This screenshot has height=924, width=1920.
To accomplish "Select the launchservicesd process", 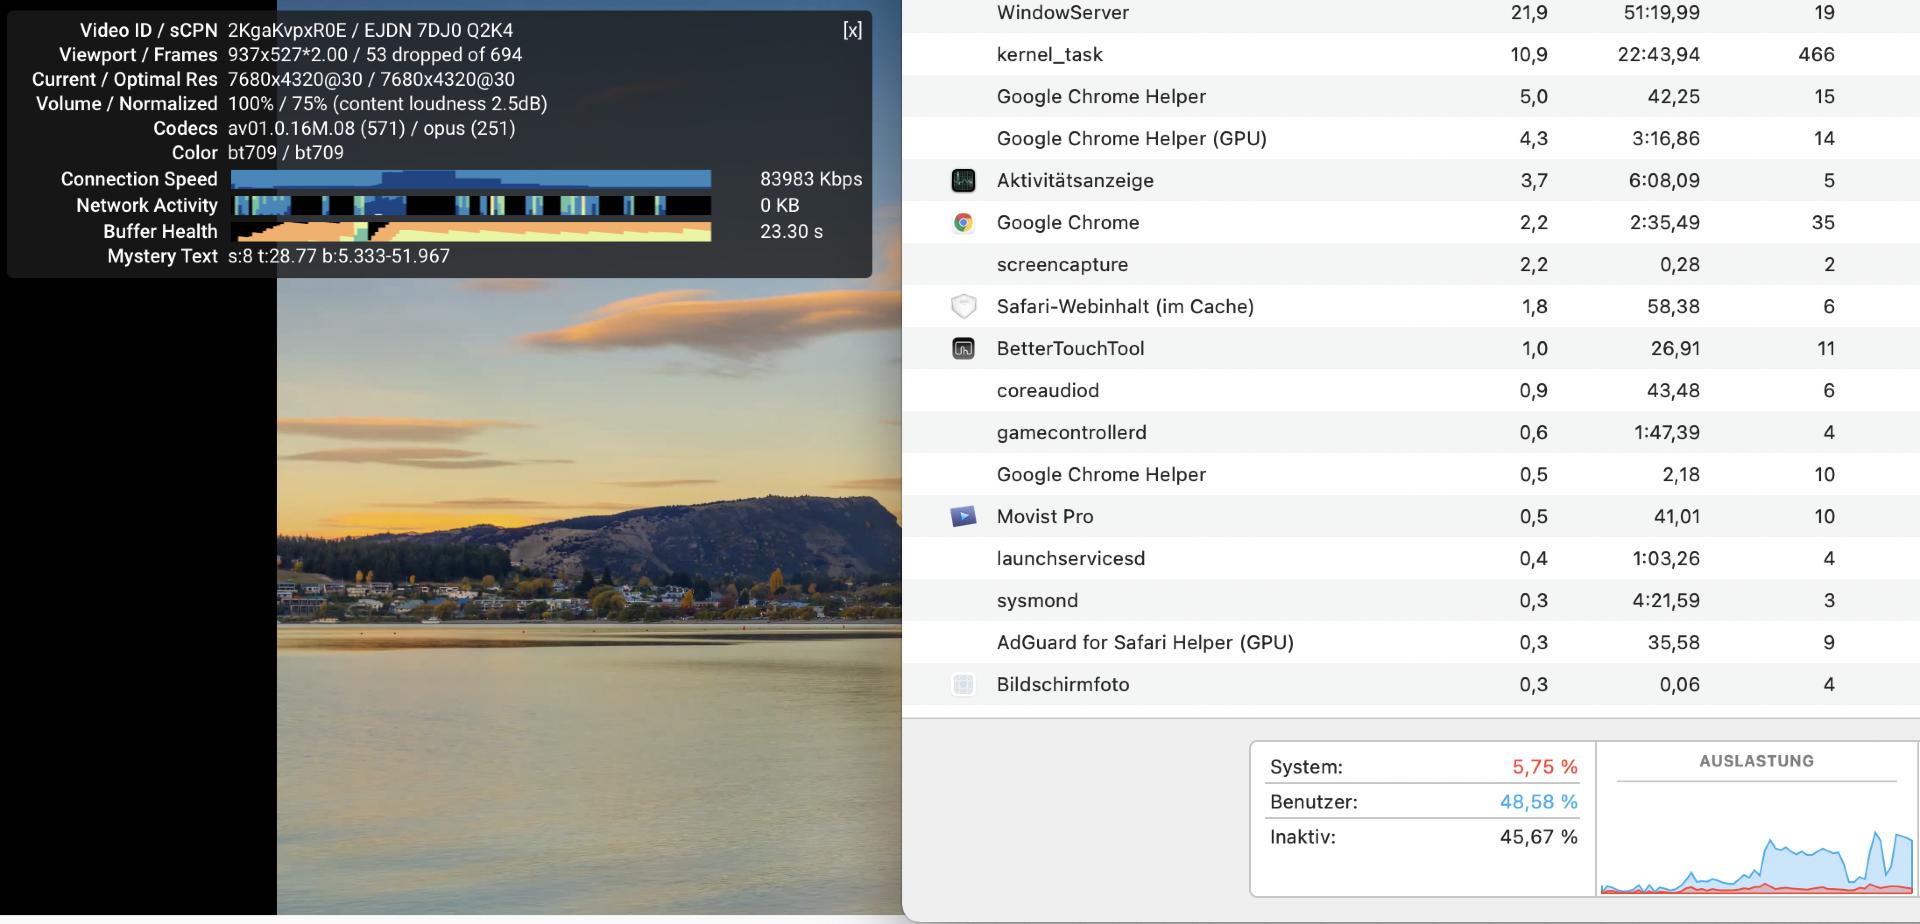I will 1070,559.
